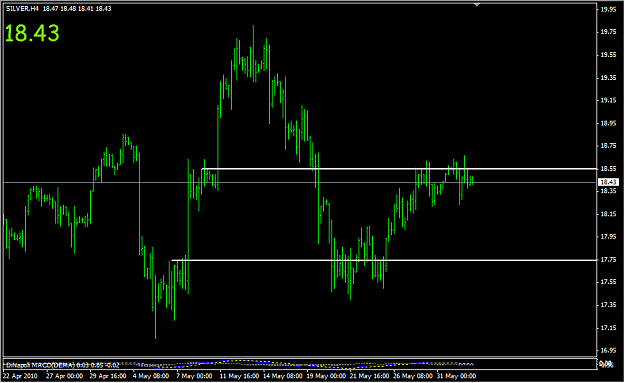Click the 4 May 08:00 time label
Viewport: 625px width, 383px height.
pos(151,376)
